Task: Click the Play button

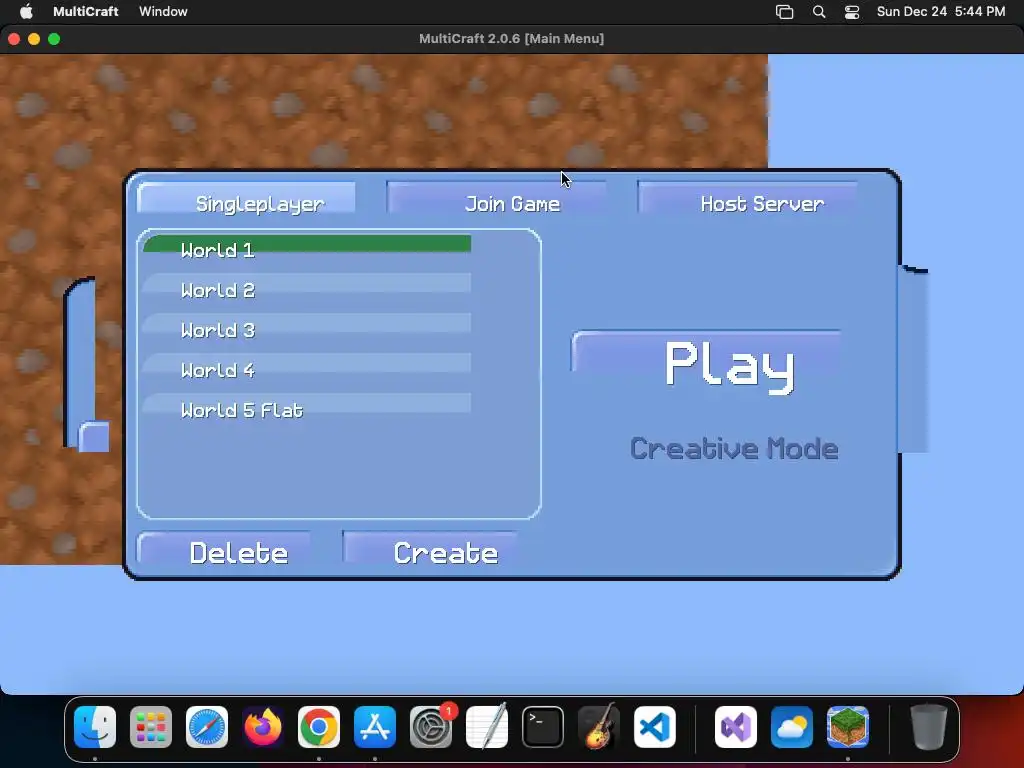Action: tap(706, 364)
